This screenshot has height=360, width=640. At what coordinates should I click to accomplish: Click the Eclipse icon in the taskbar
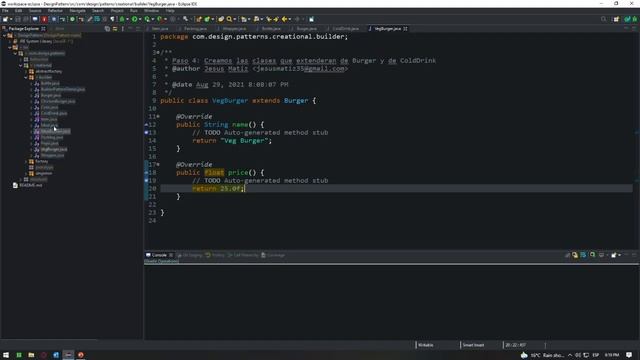coord(68,355)
